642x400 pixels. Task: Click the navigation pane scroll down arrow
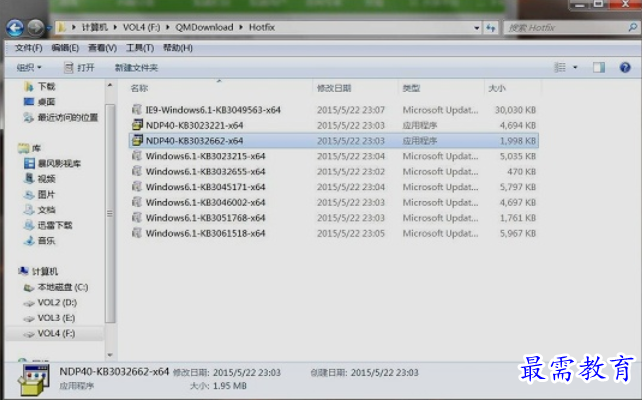click(110, 355)
